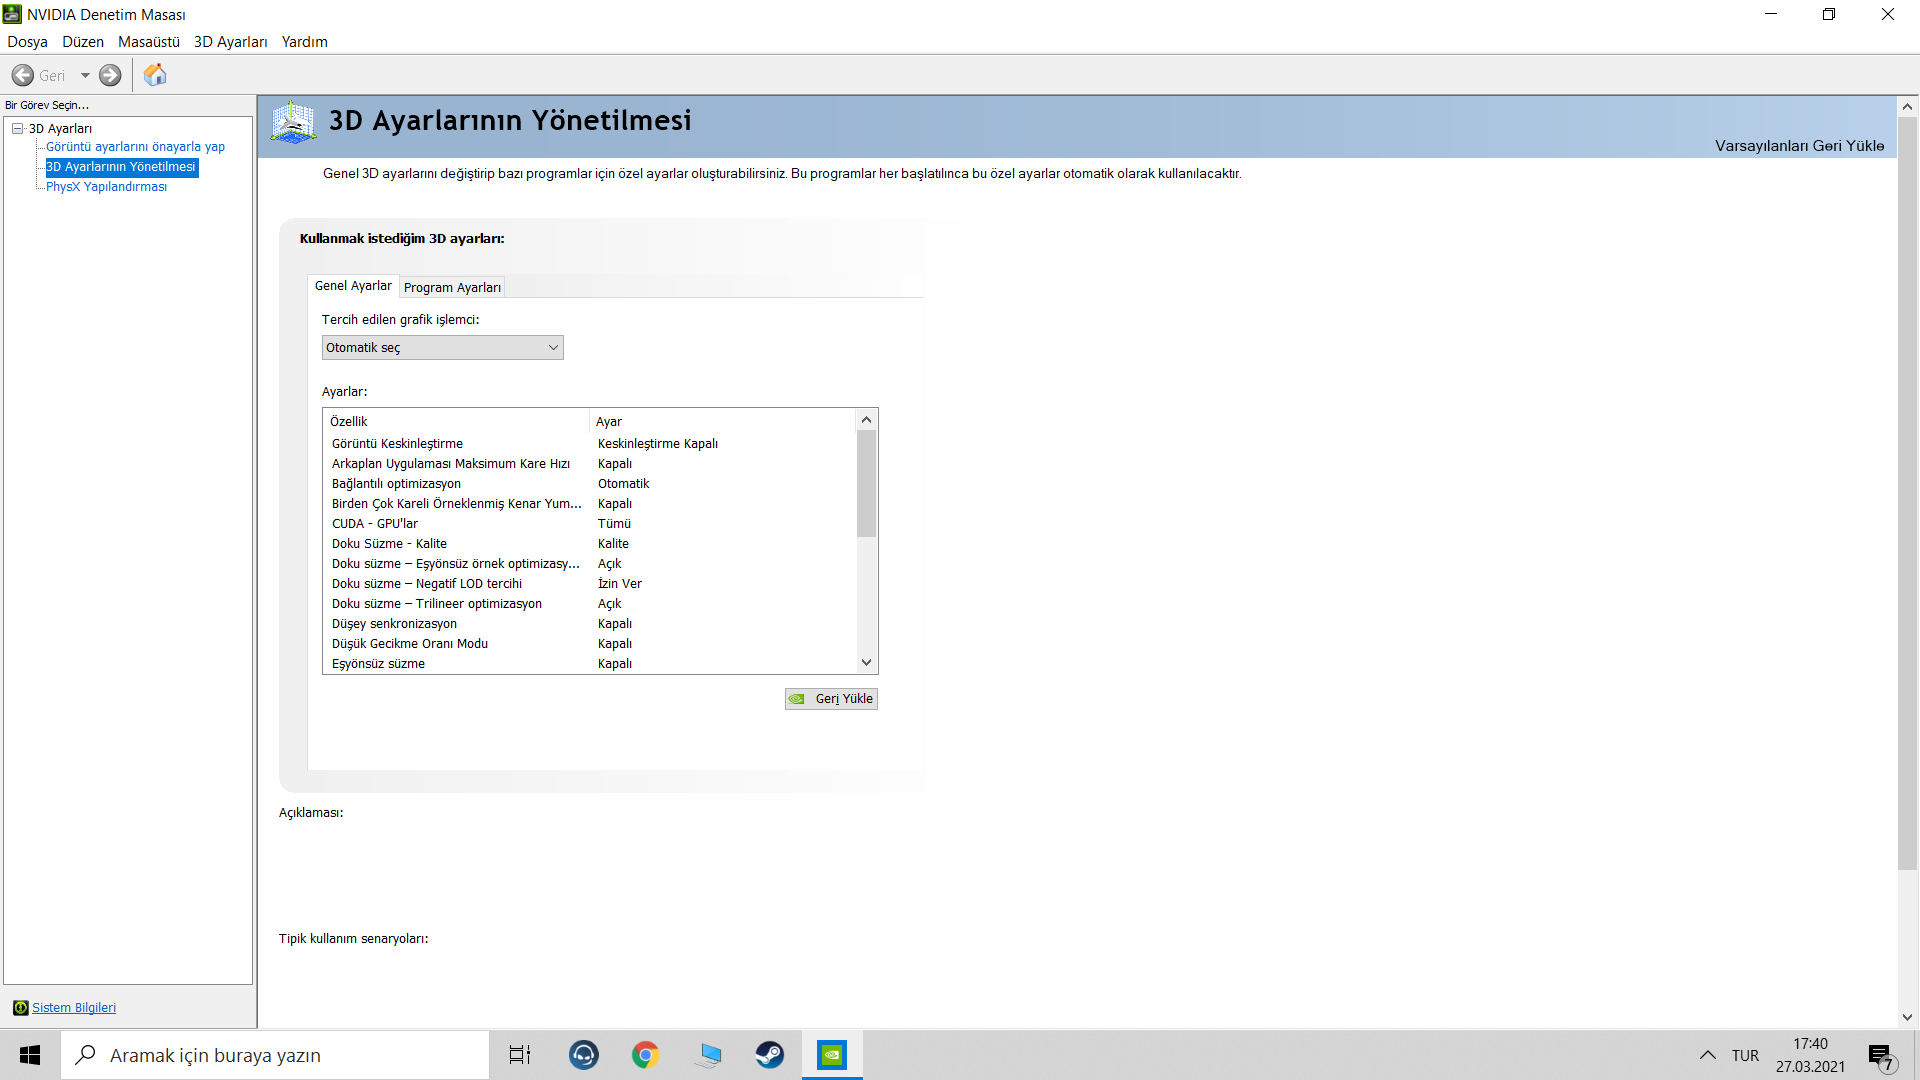Open the Tercih edilen grafik işlemci dropdown
This screenshot has height=1080, width=1920.
click(442, 347)
